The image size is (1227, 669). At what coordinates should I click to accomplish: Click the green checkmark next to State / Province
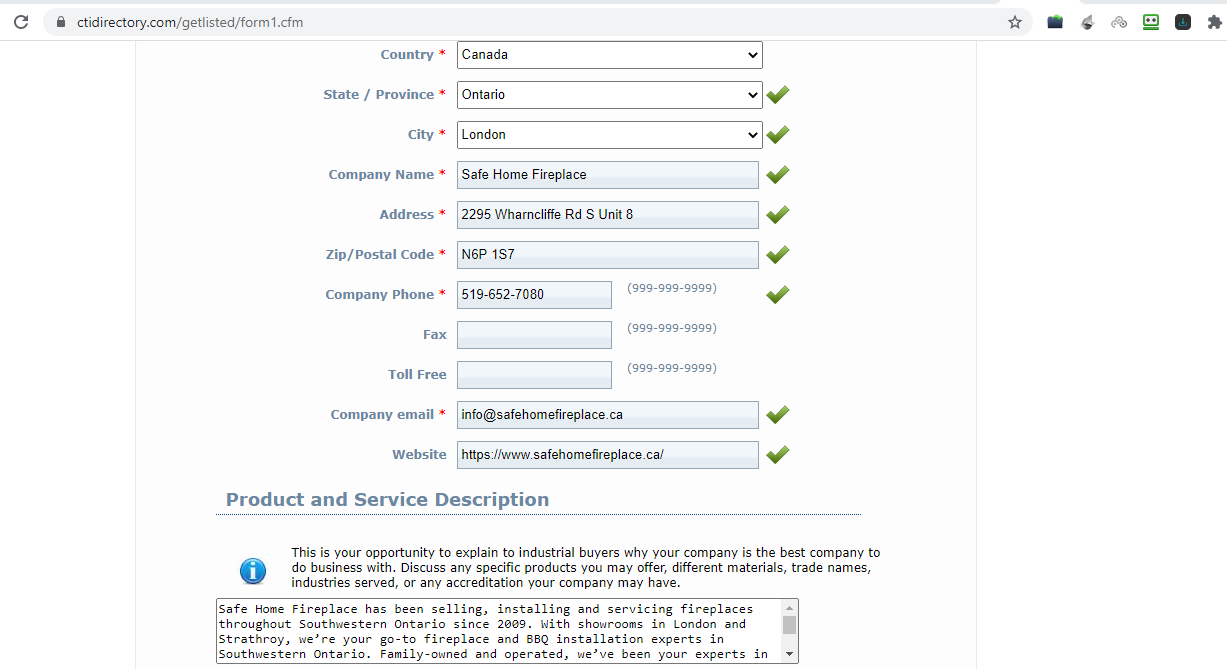click(x=778, y=95)
